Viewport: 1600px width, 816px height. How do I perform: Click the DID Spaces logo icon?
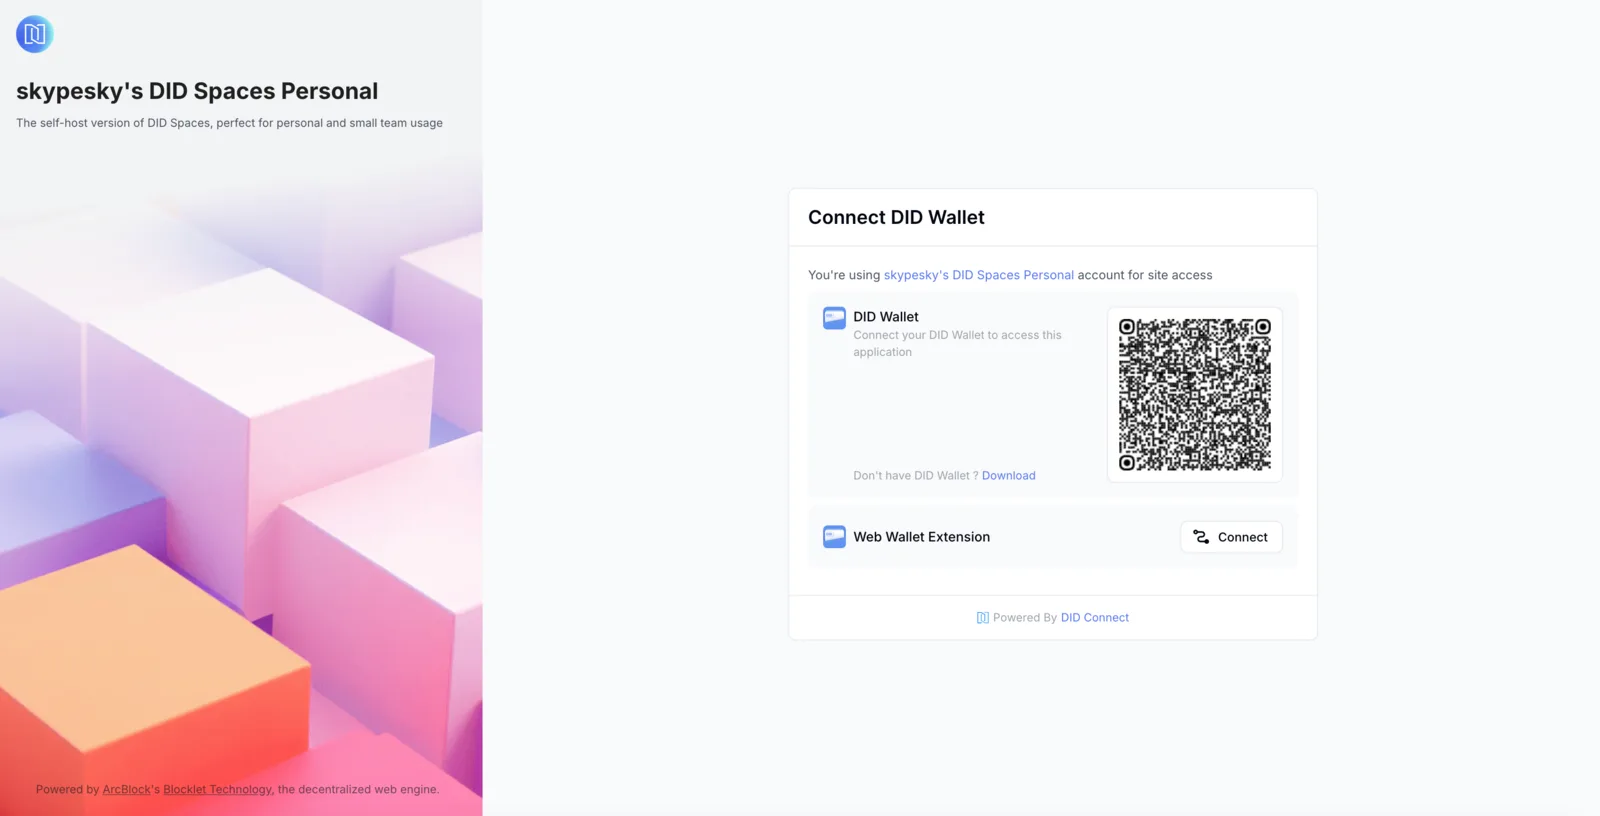[34, 34]
